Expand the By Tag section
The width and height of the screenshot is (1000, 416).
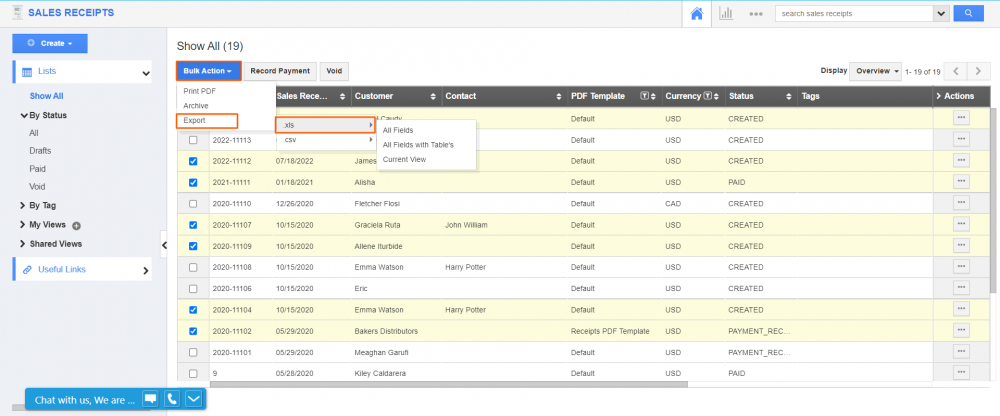point(40,206)
